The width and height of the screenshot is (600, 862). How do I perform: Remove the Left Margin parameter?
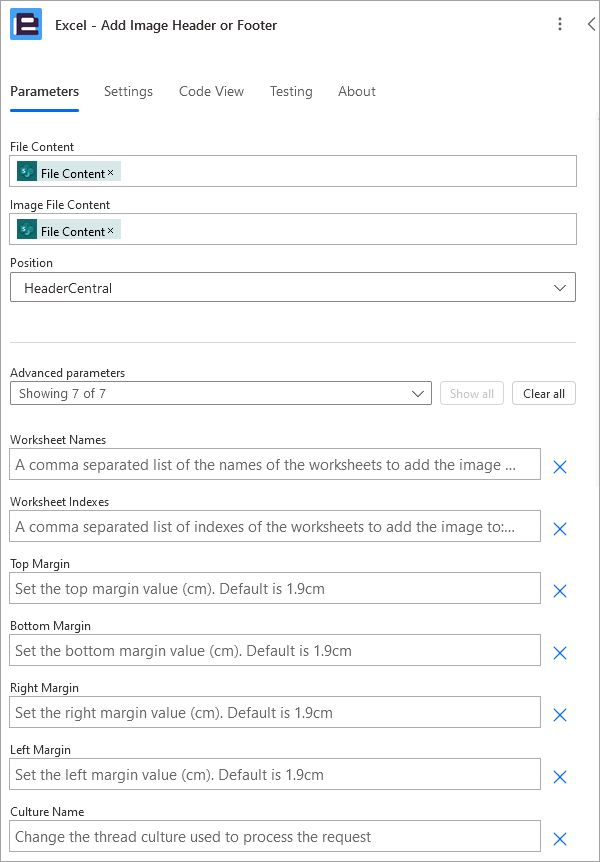point(559,777)
